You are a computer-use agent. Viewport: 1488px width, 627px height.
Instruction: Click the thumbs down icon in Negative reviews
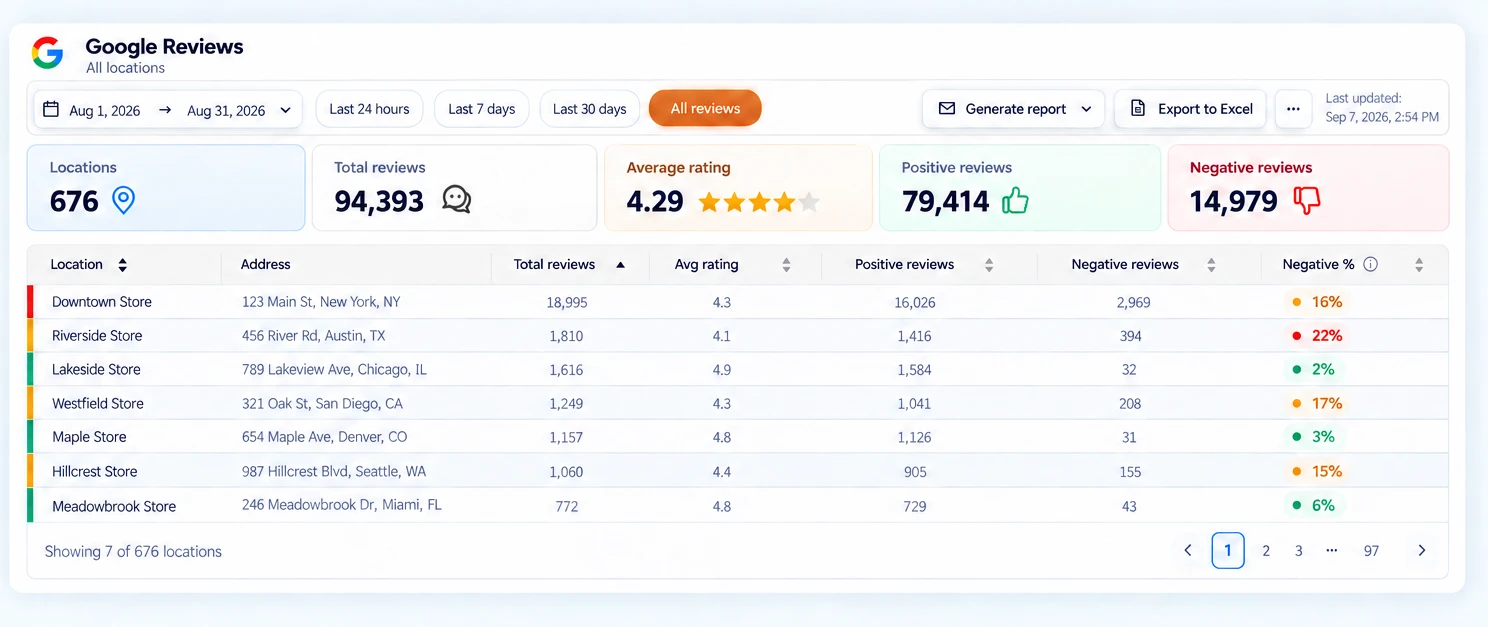pyautogui.click(x=1307, y=200)
